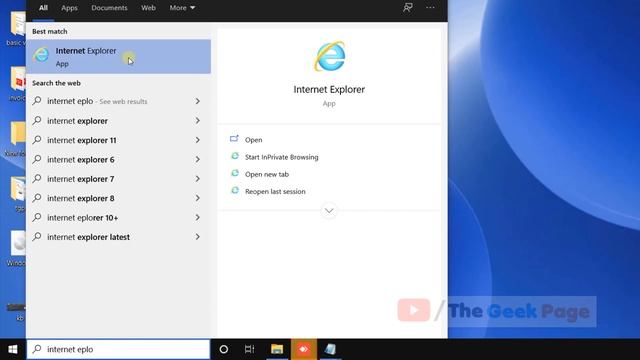Image resolution: width=640 pixels, height=360 pixels.
Task: Click the Internet Explorer title in preview pane
Action: tap(329, 89)
